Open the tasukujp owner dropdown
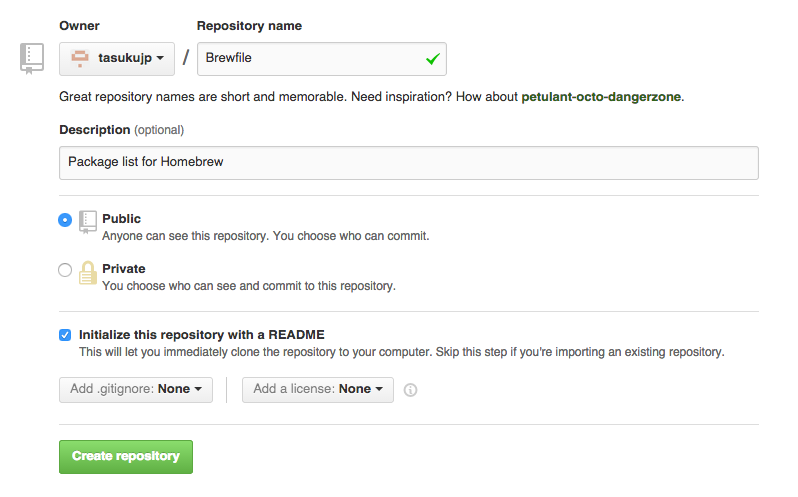 coord(117,59)
